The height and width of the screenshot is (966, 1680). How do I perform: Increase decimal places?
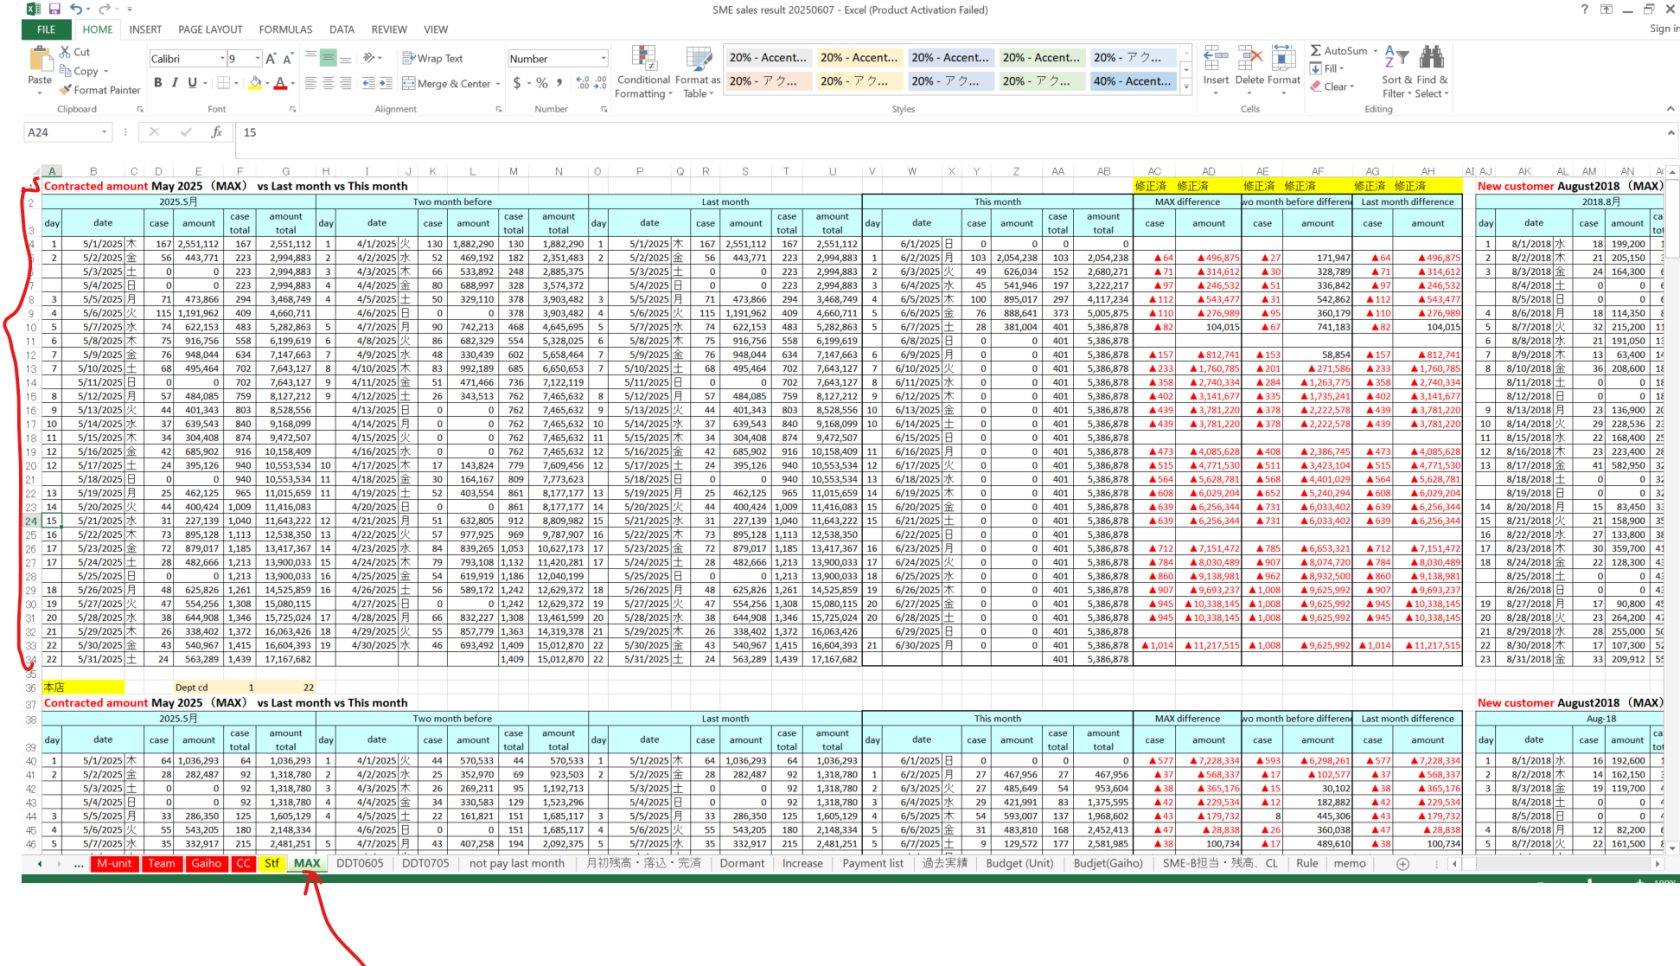[583, 83]
